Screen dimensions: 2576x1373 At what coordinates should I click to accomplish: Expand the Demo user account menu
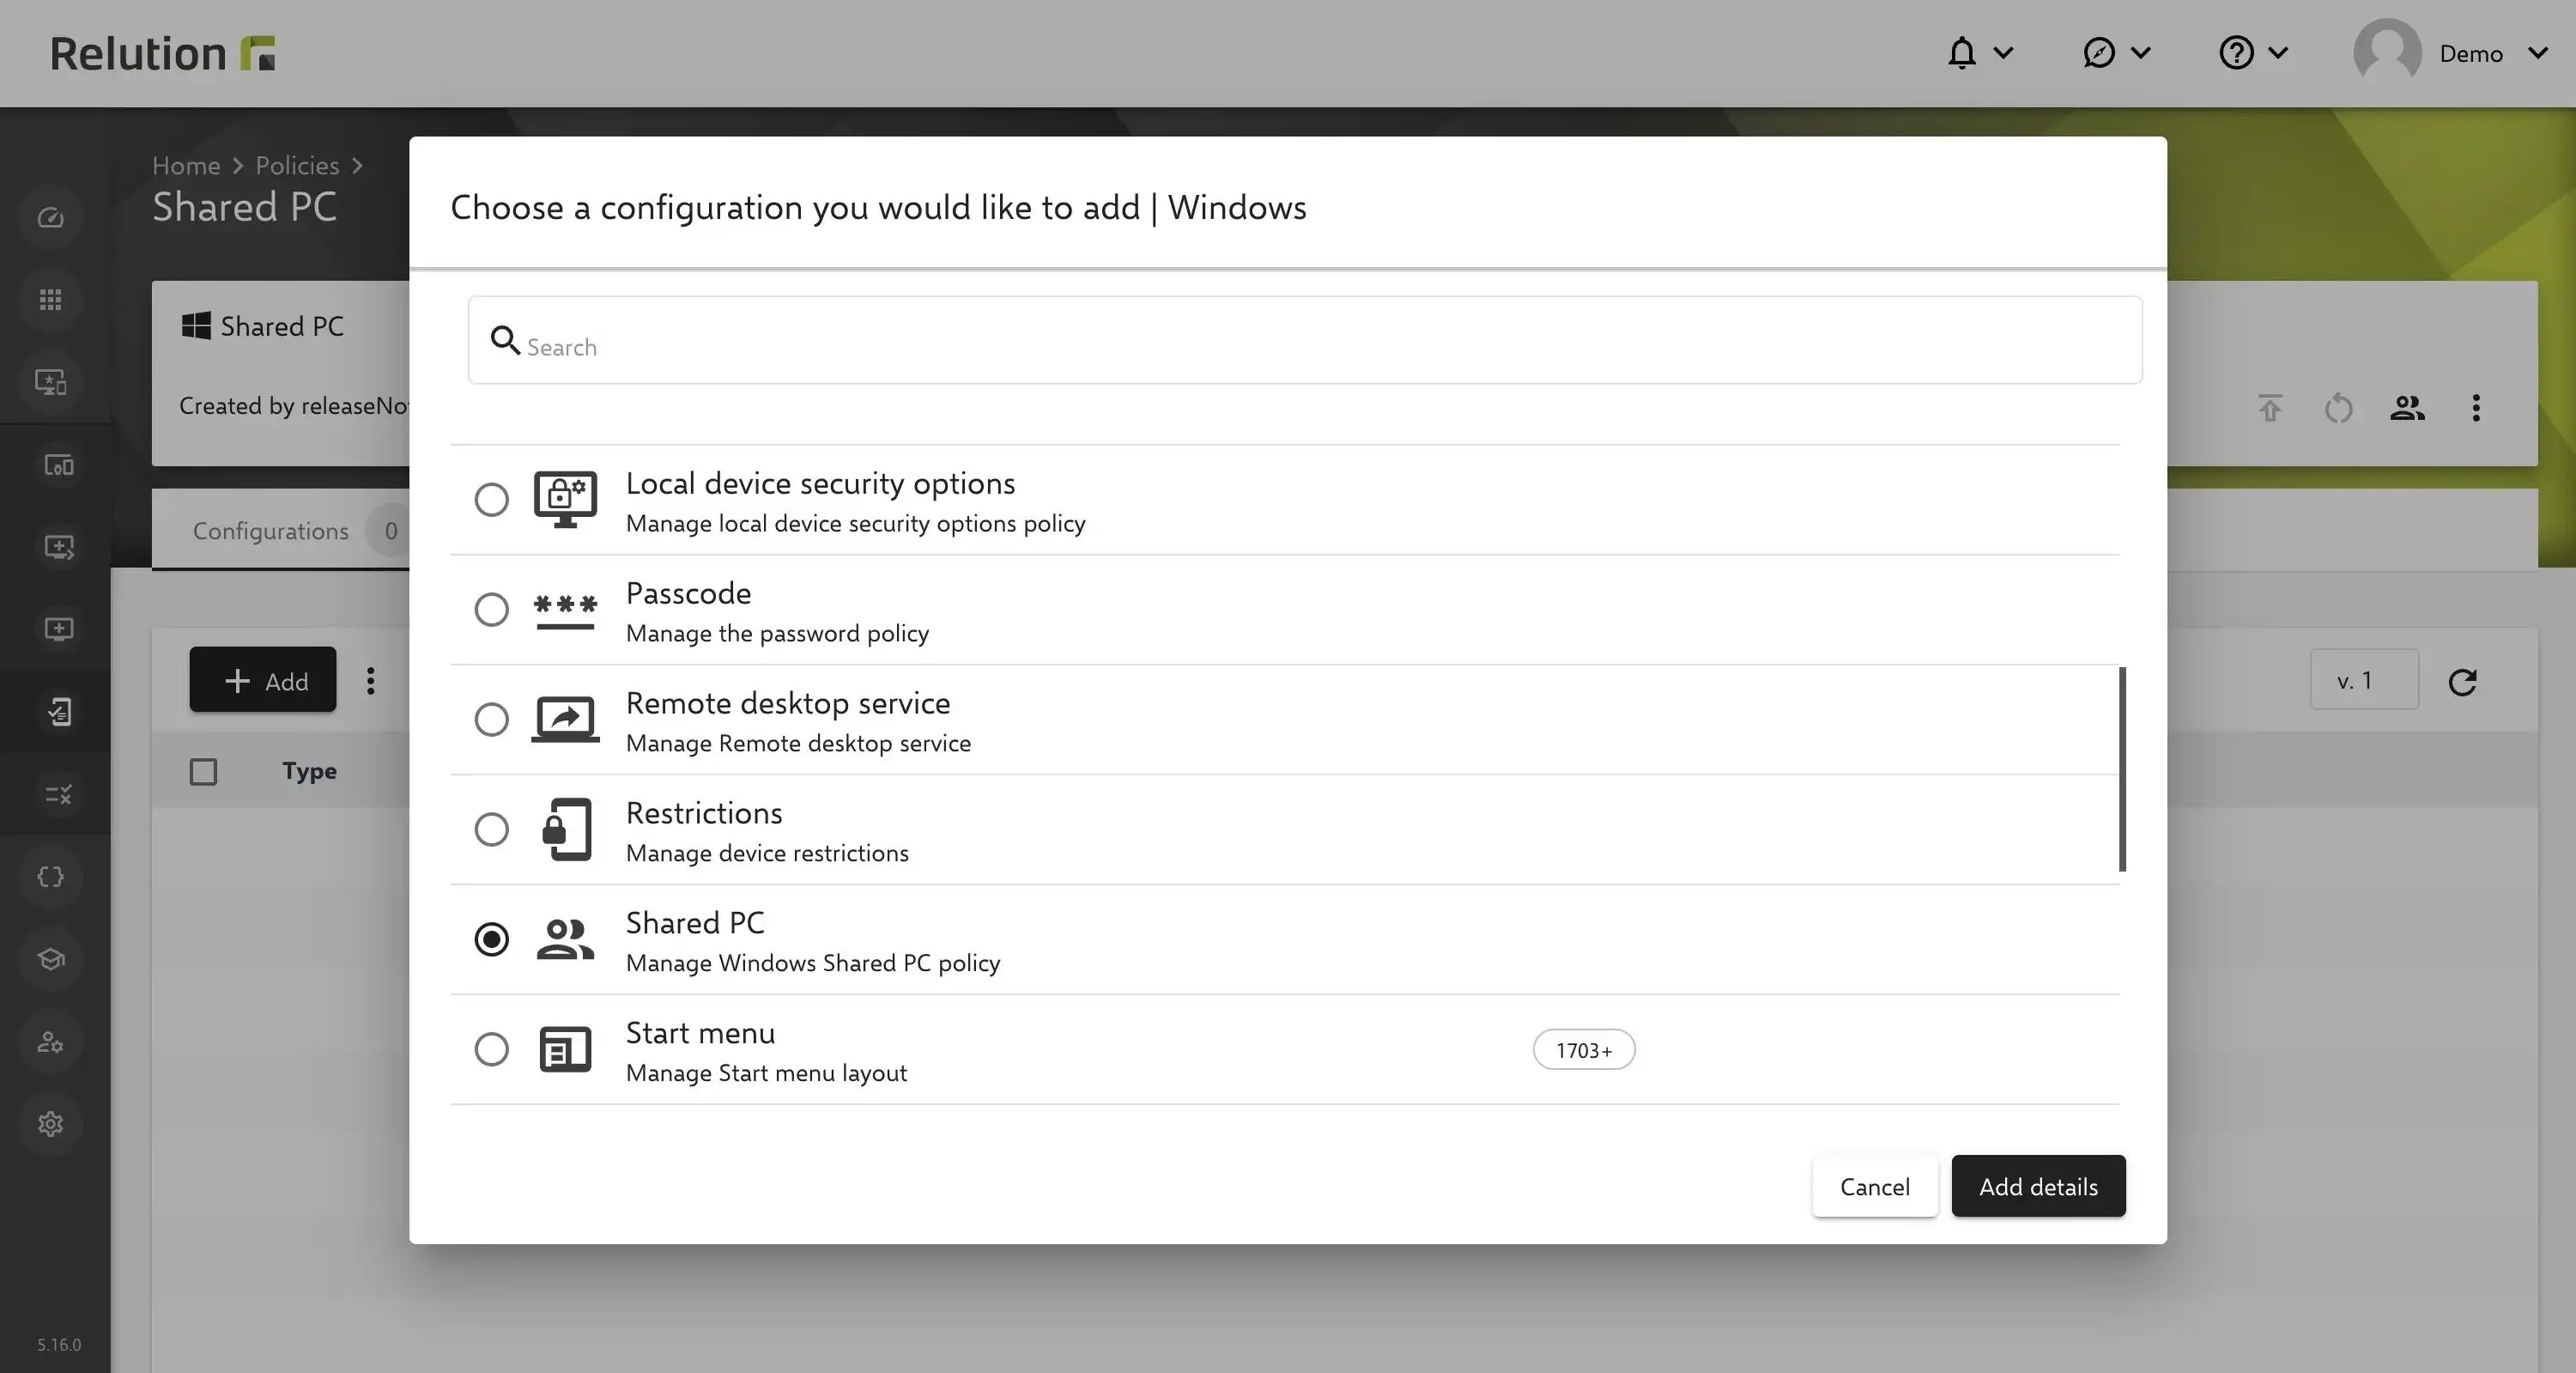click(2451, 53)
